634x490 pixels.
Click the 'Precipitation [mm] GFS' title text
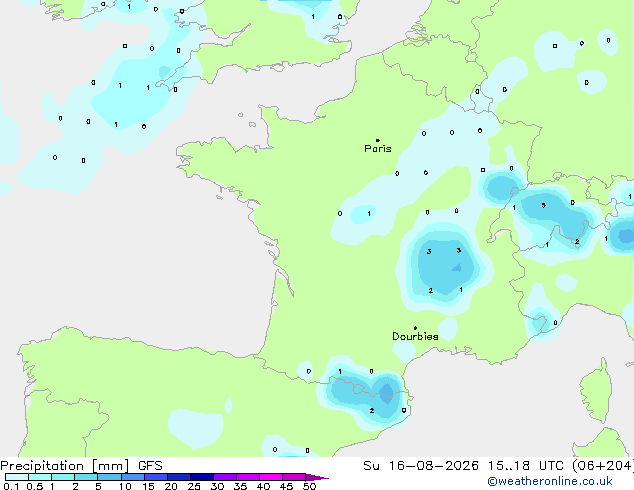(x=81, y=466)
